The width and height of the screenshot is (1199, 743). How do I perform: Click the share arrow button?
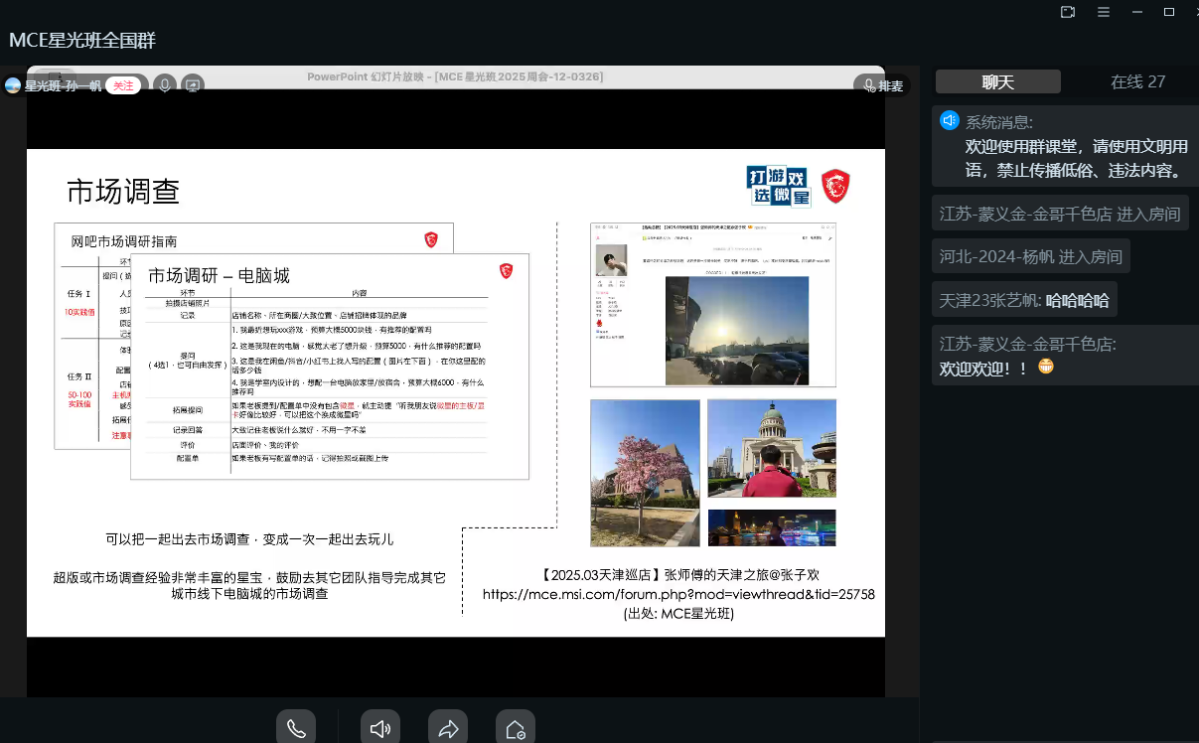448,728
